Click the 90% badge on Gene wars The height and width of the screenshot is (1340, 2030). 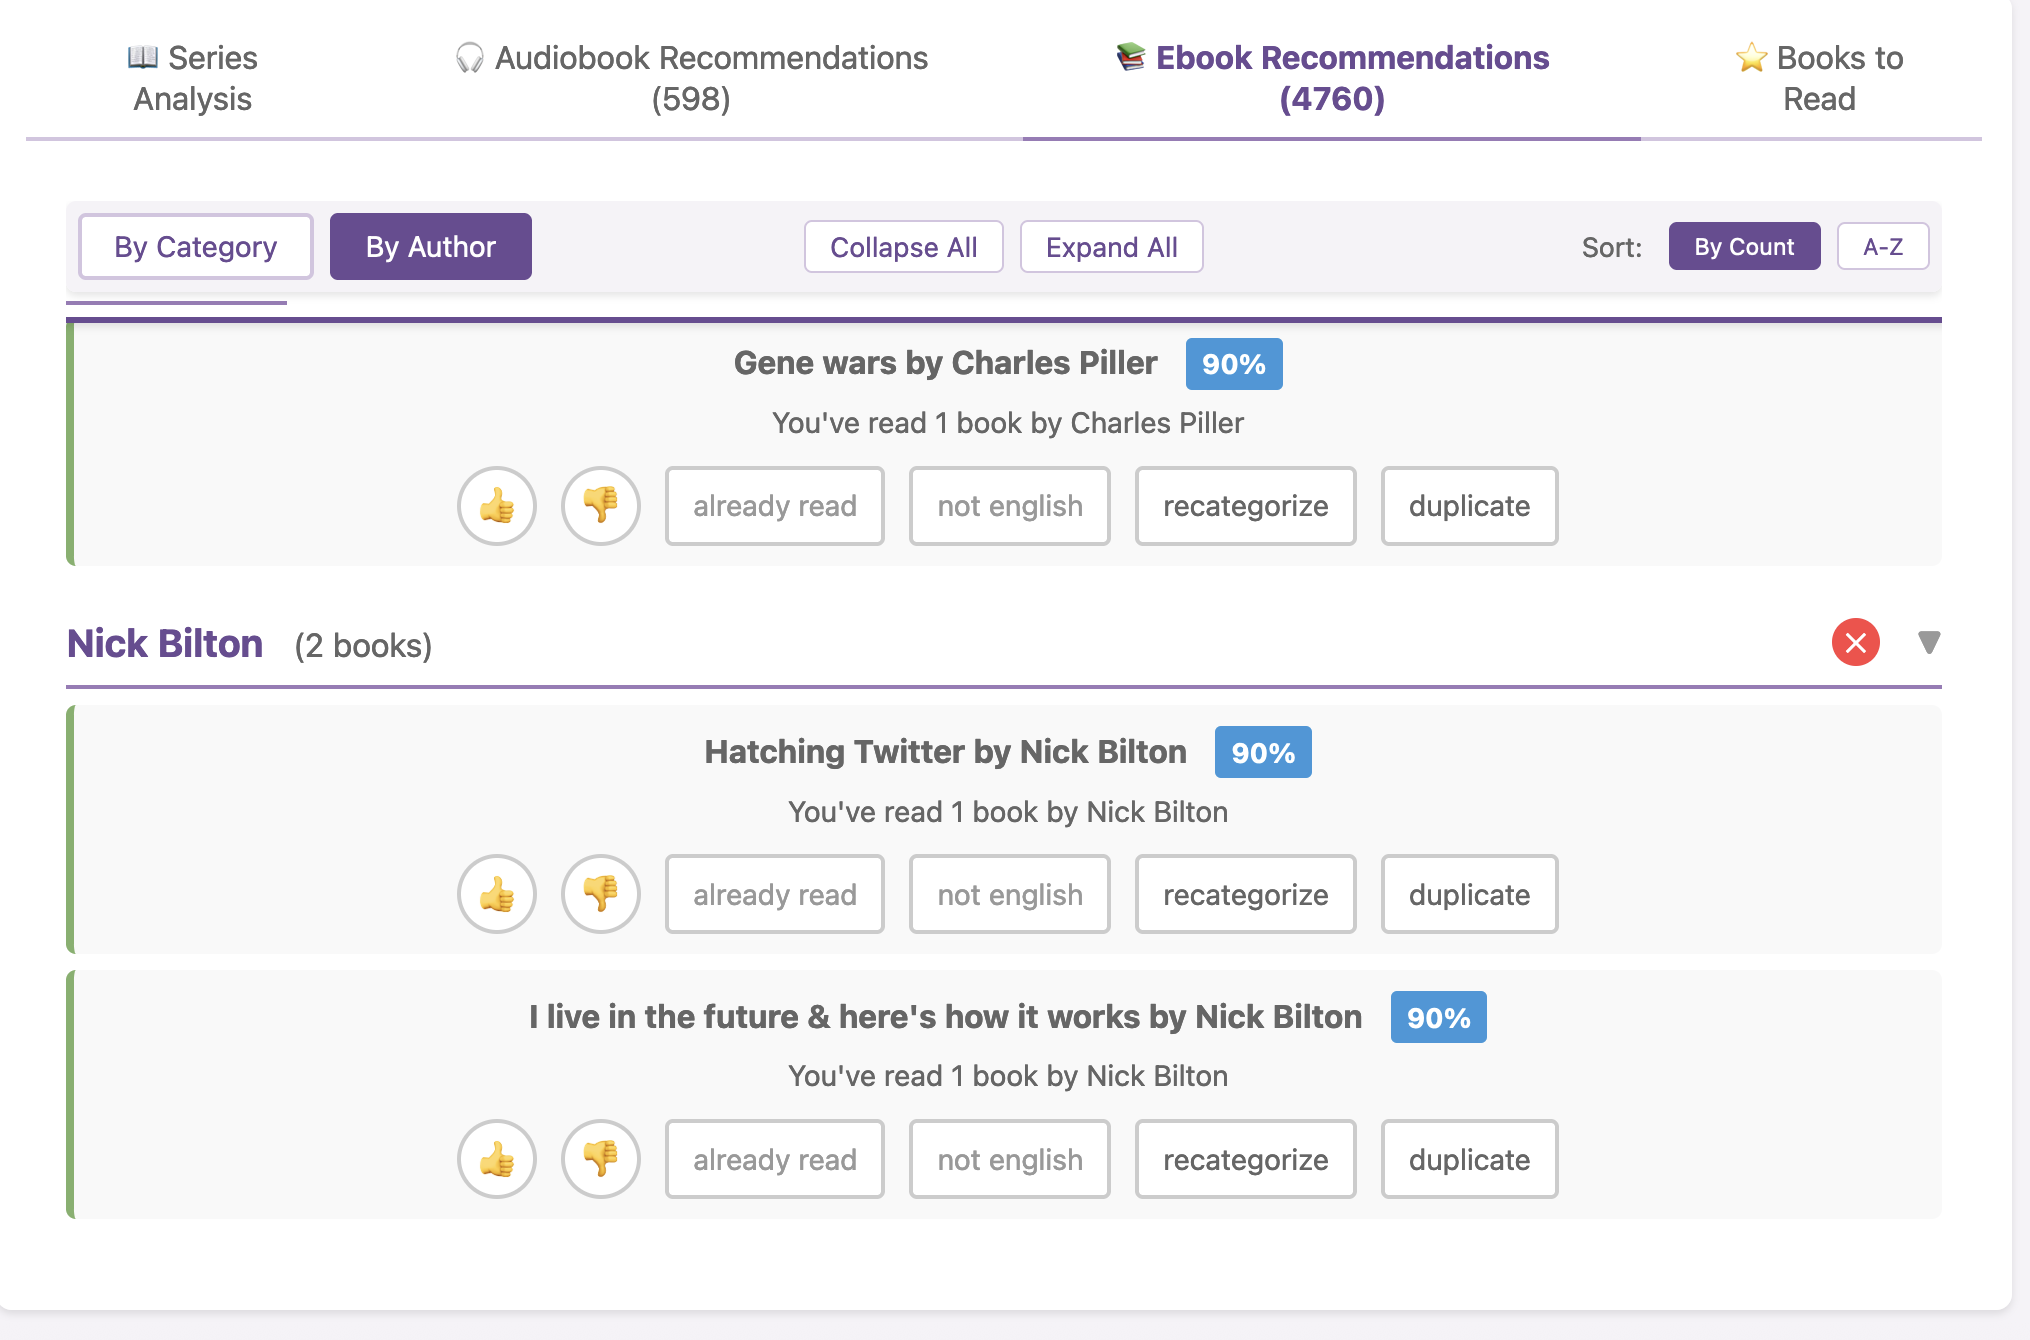1233,363
